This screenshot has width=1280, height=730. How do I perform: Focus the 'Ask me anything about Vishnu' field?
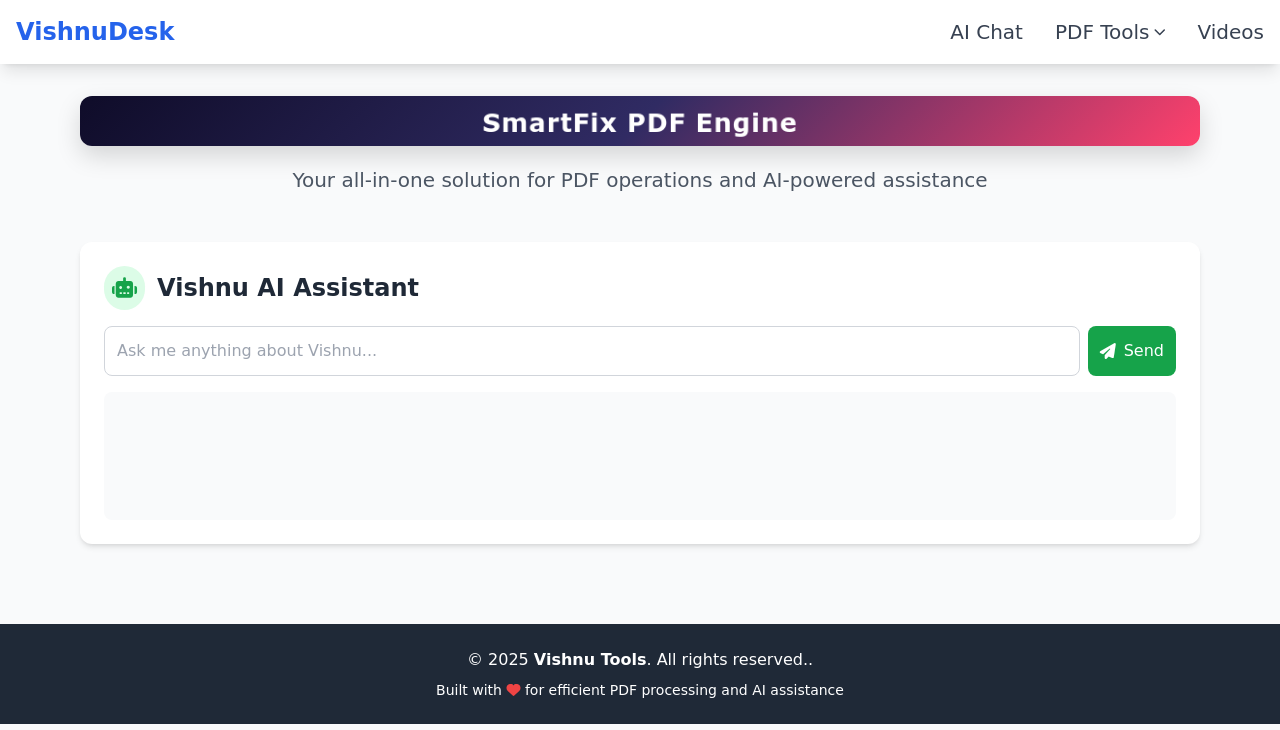(x=591, y=351)
